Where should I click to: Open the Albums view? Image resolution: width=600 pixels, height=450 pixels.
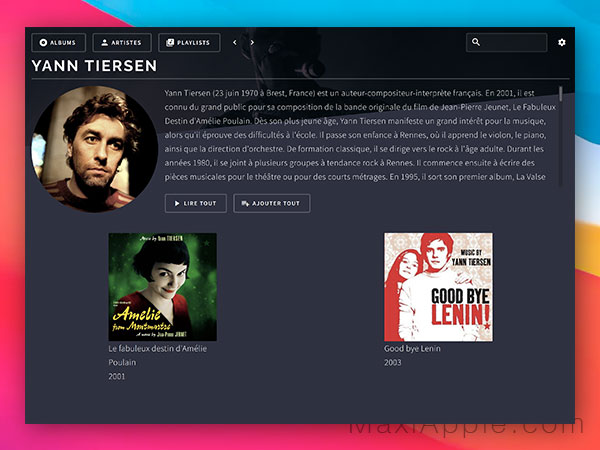point(59,42)
